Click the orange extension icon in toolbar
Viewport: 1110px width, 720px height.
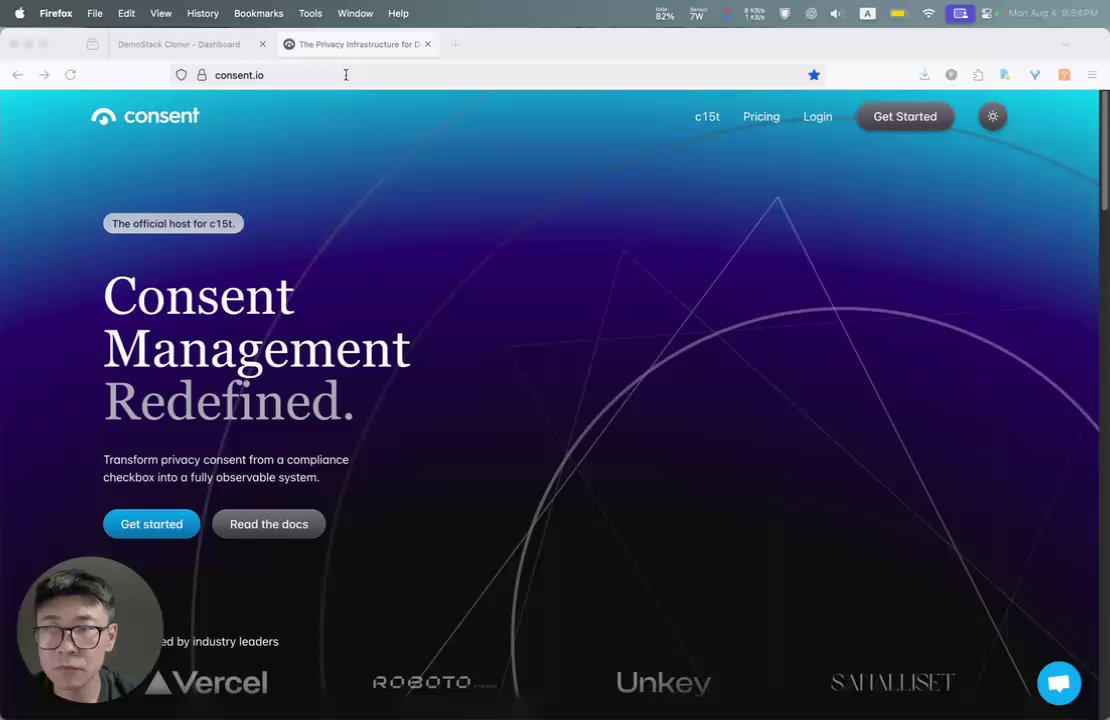click(1064, 75)
